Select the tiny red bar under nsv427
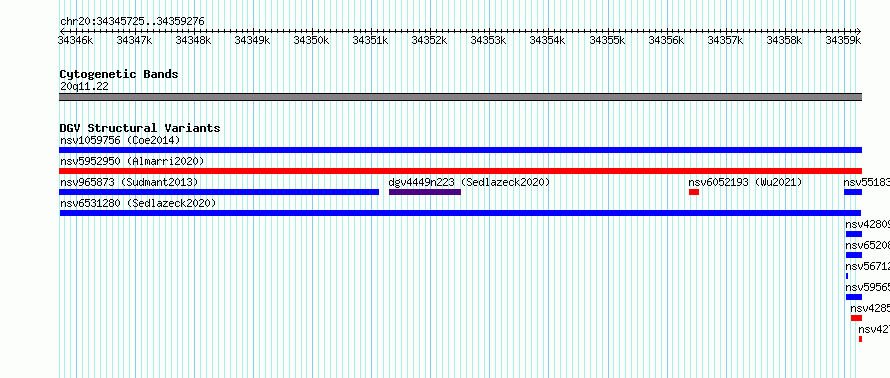The width and height of the screenshot is (890, 378). 860,339
